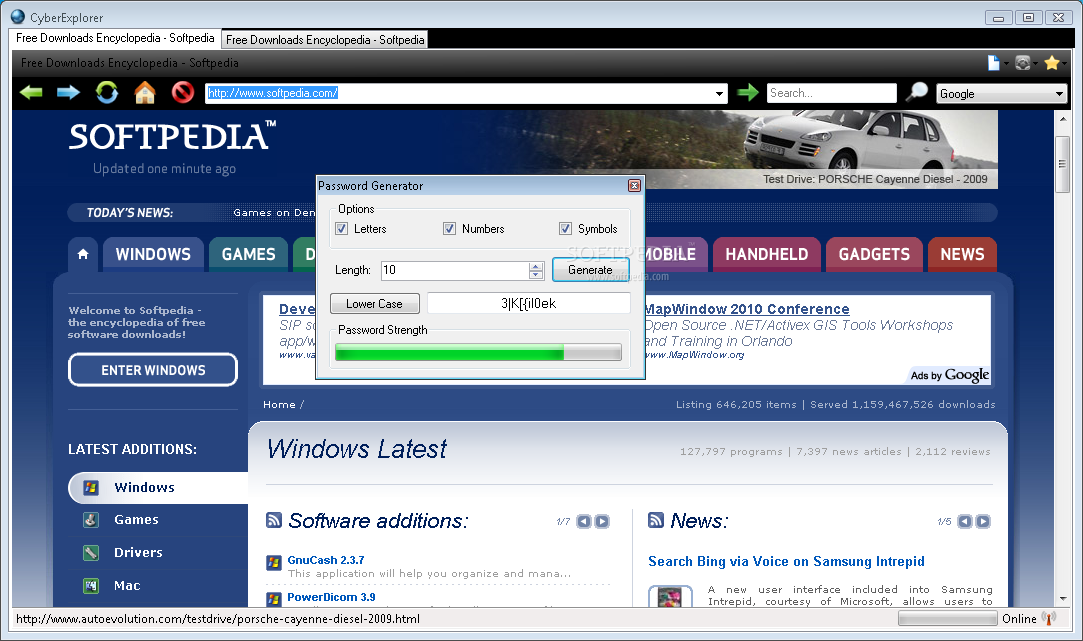This screenshot has height=641, width=1083.
Task: Open the address bar URL dropdown
Action: point(719,93)
